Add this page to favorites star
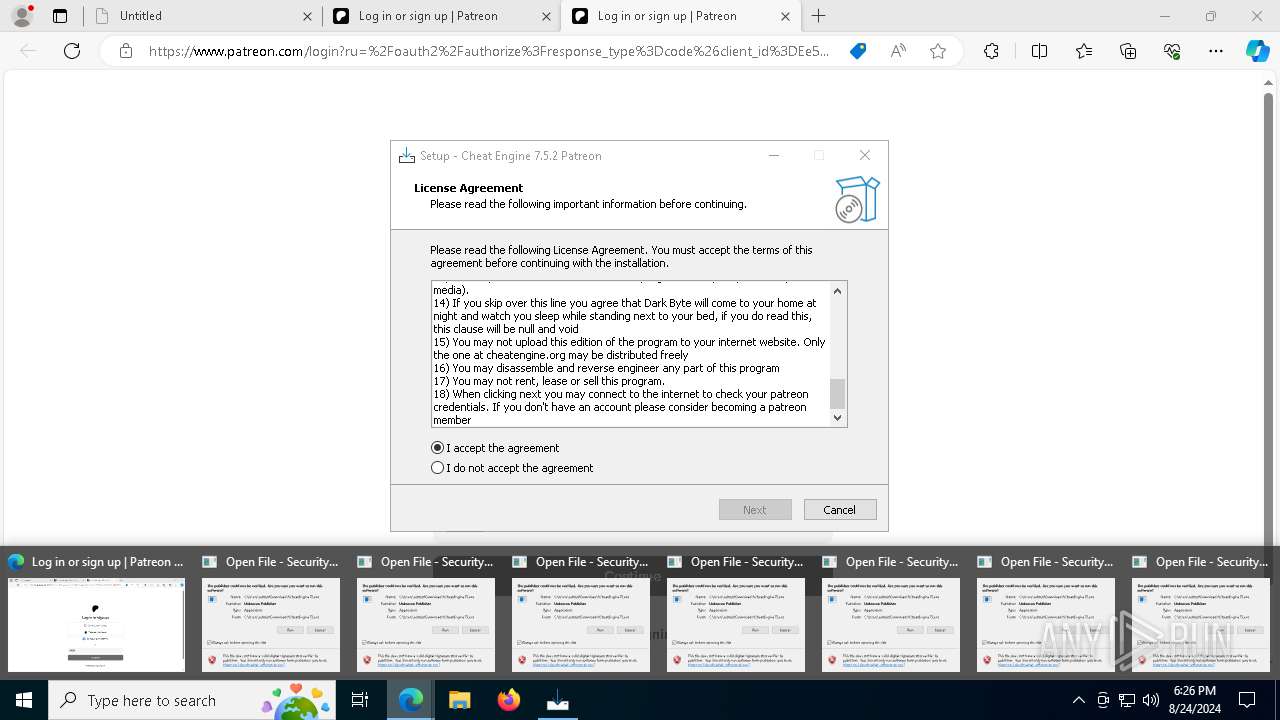Viewport: 1280px width, 720px height. point(938,51)
